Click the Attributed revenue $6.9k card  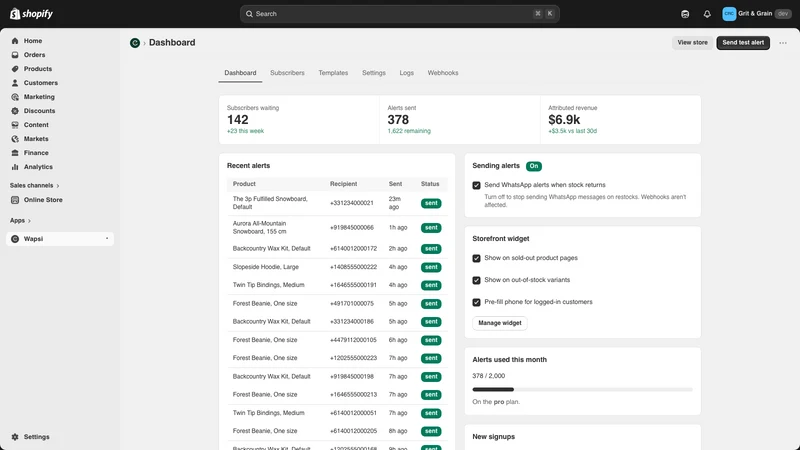pyautogui.click(x=620, y=119)
